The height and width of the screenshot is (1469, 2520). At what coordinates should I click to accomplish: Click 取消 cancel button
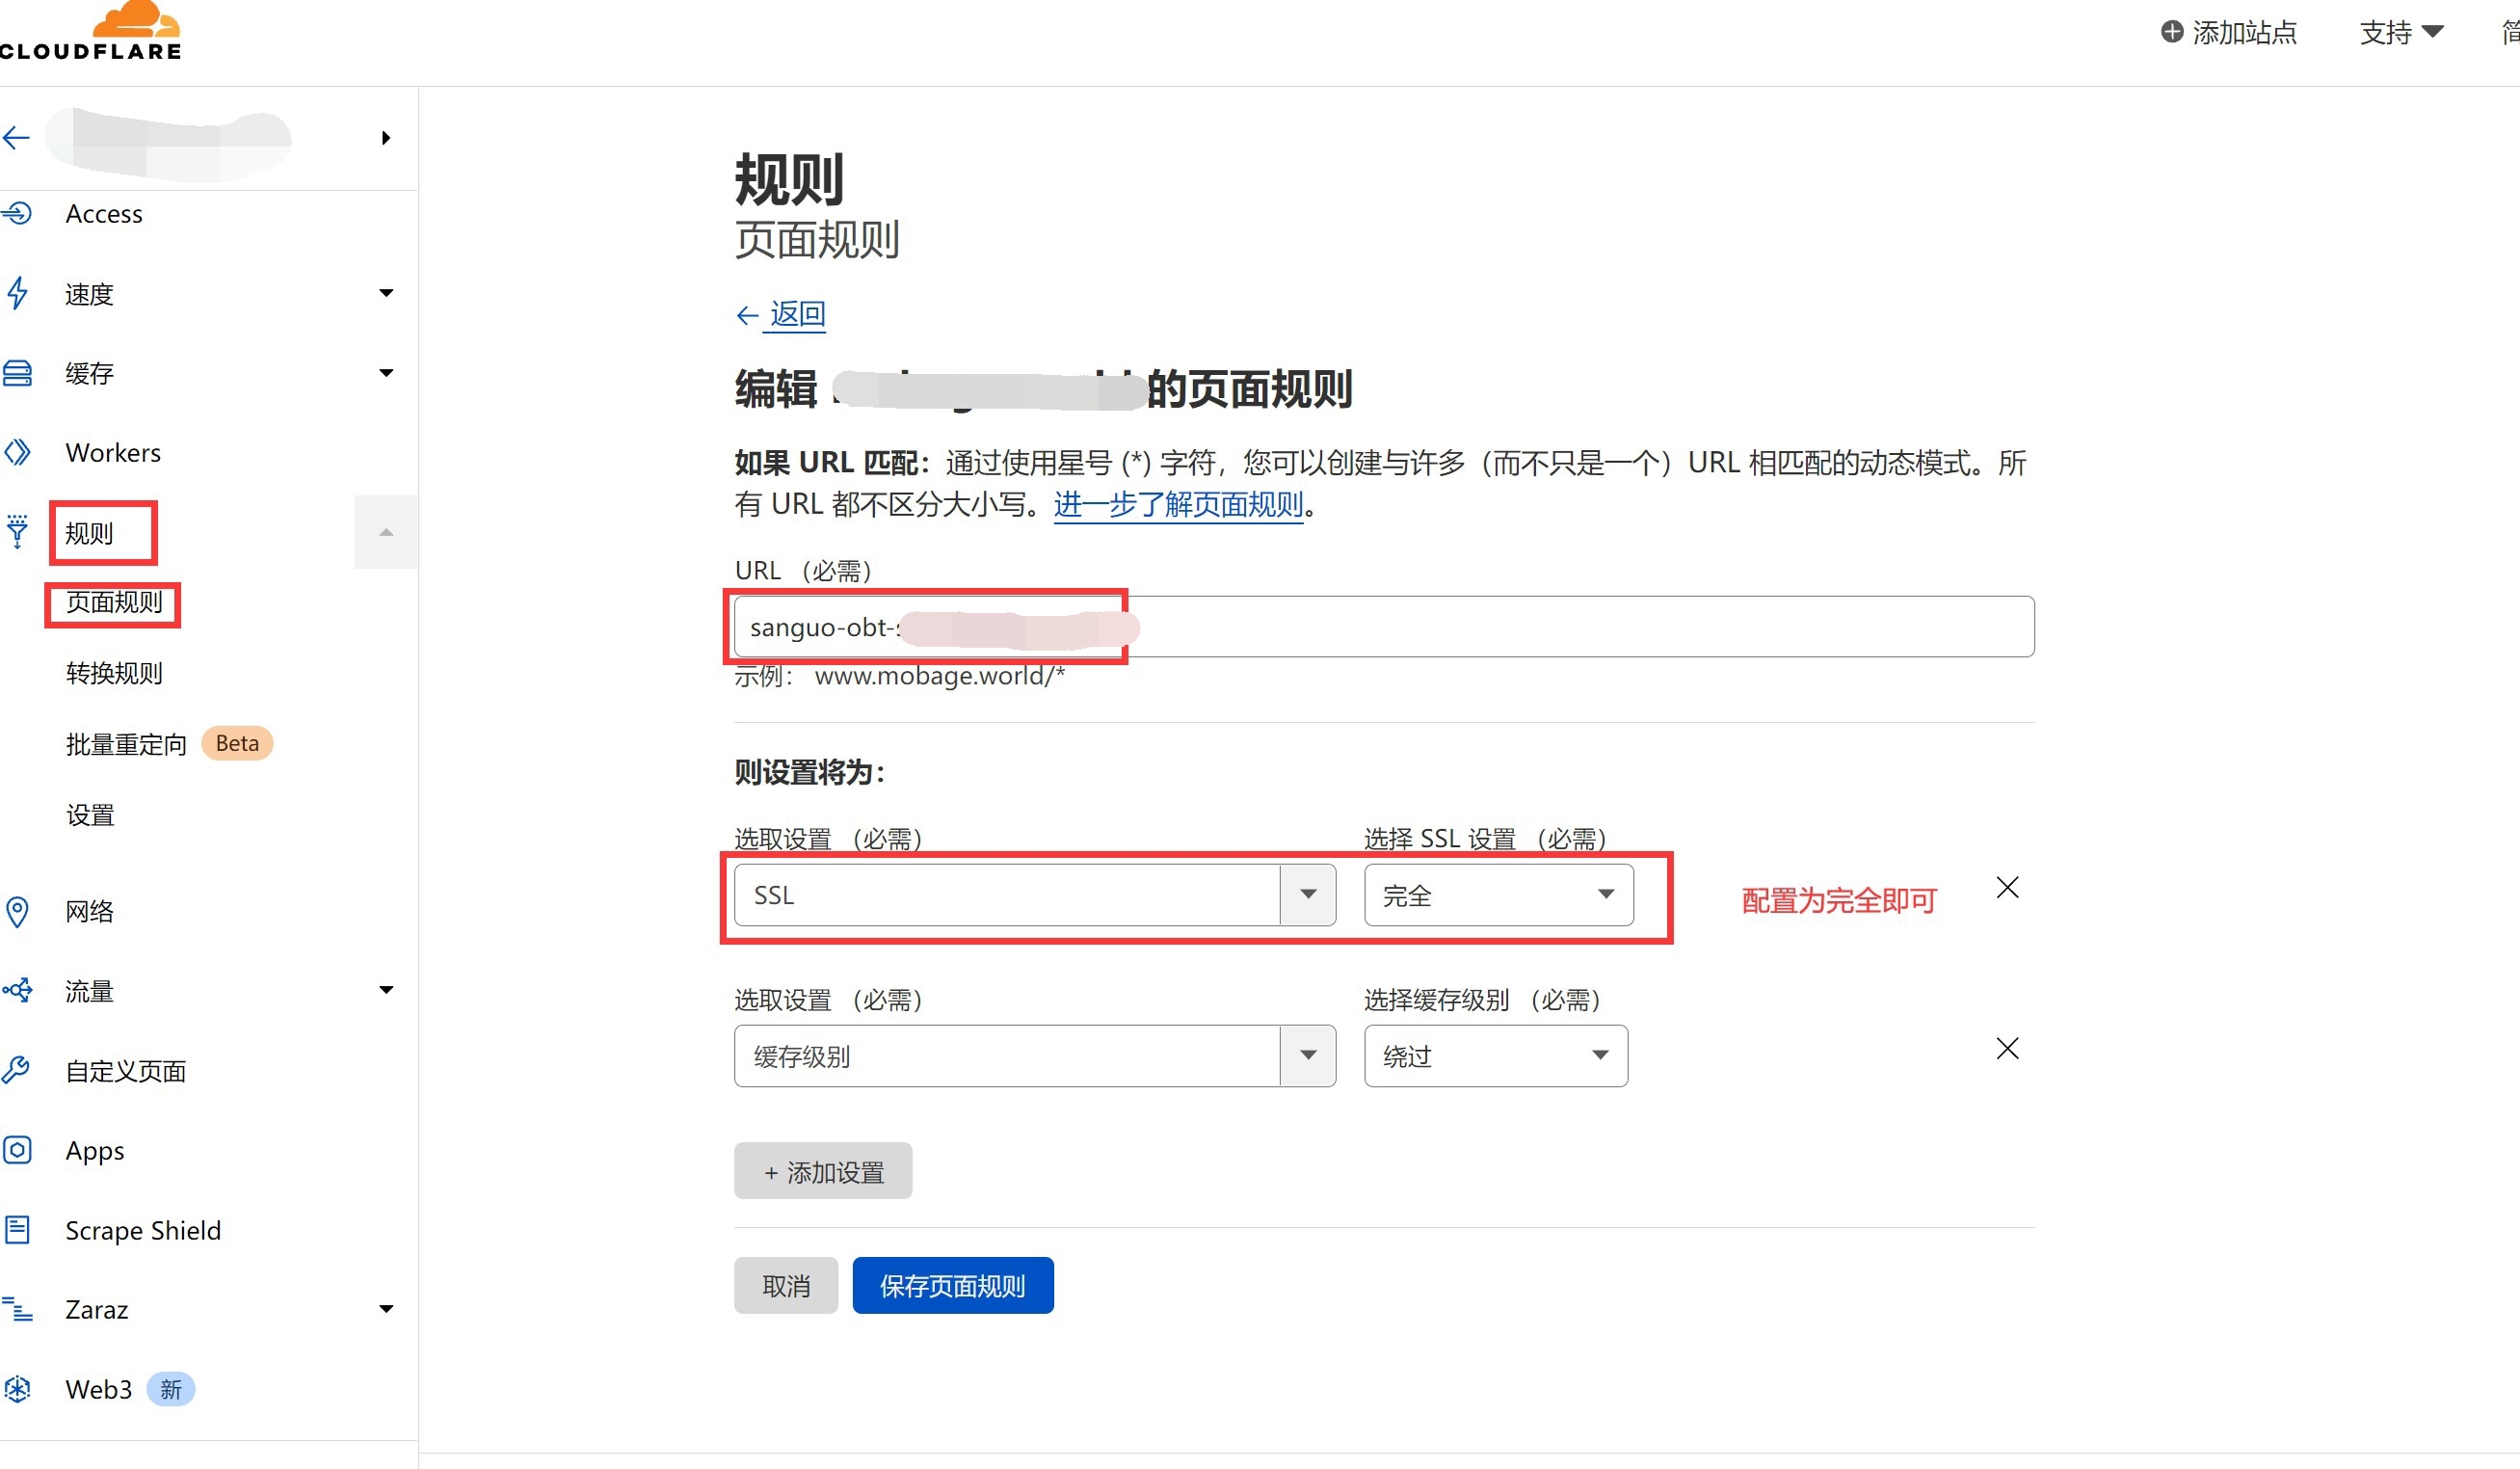[x=788, y=1286]
